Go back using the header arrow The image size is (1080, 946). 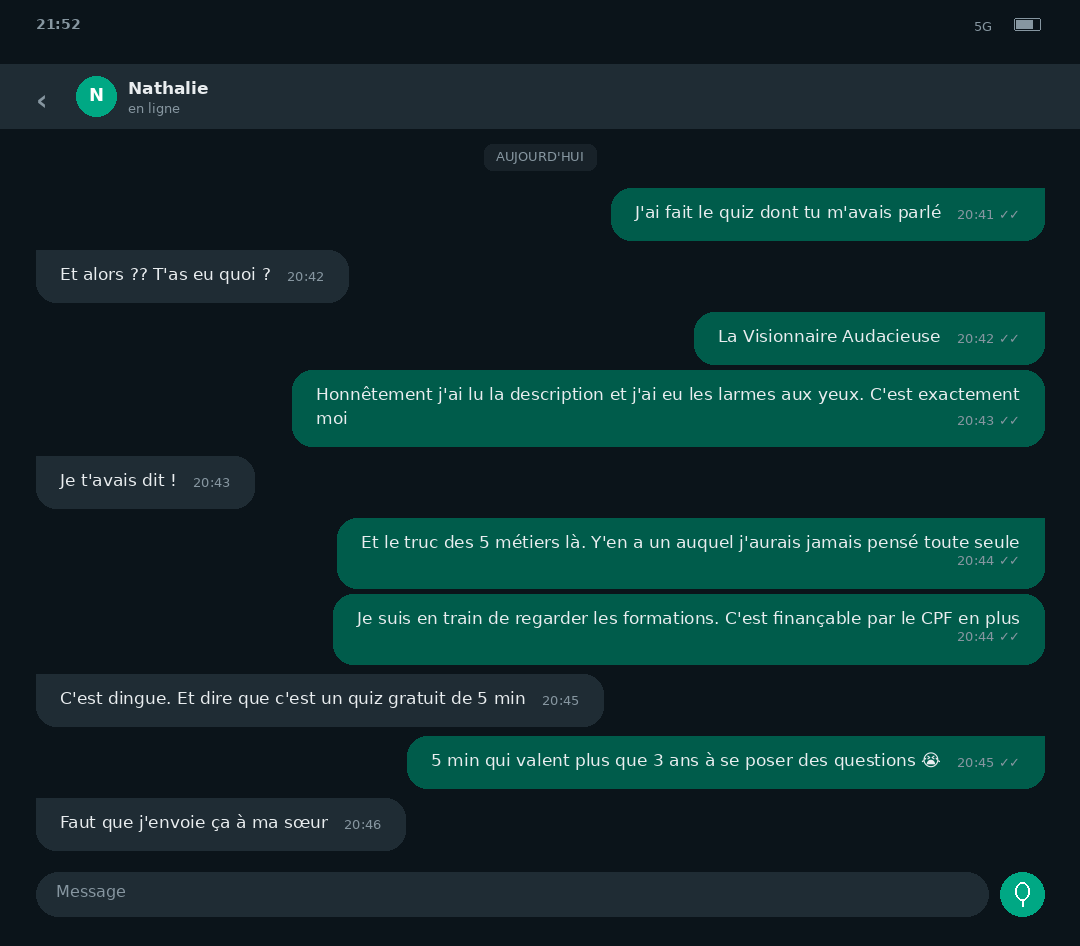point(42,101)
